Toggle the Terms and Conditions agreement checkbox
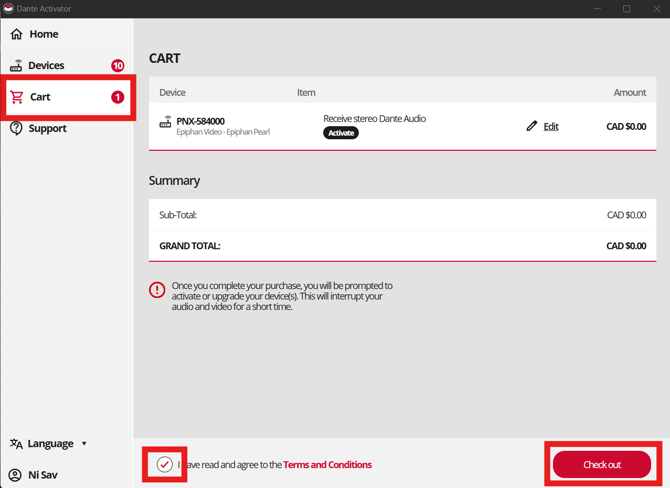The width and height of the screenshot is (670, 488). [165, 464]
